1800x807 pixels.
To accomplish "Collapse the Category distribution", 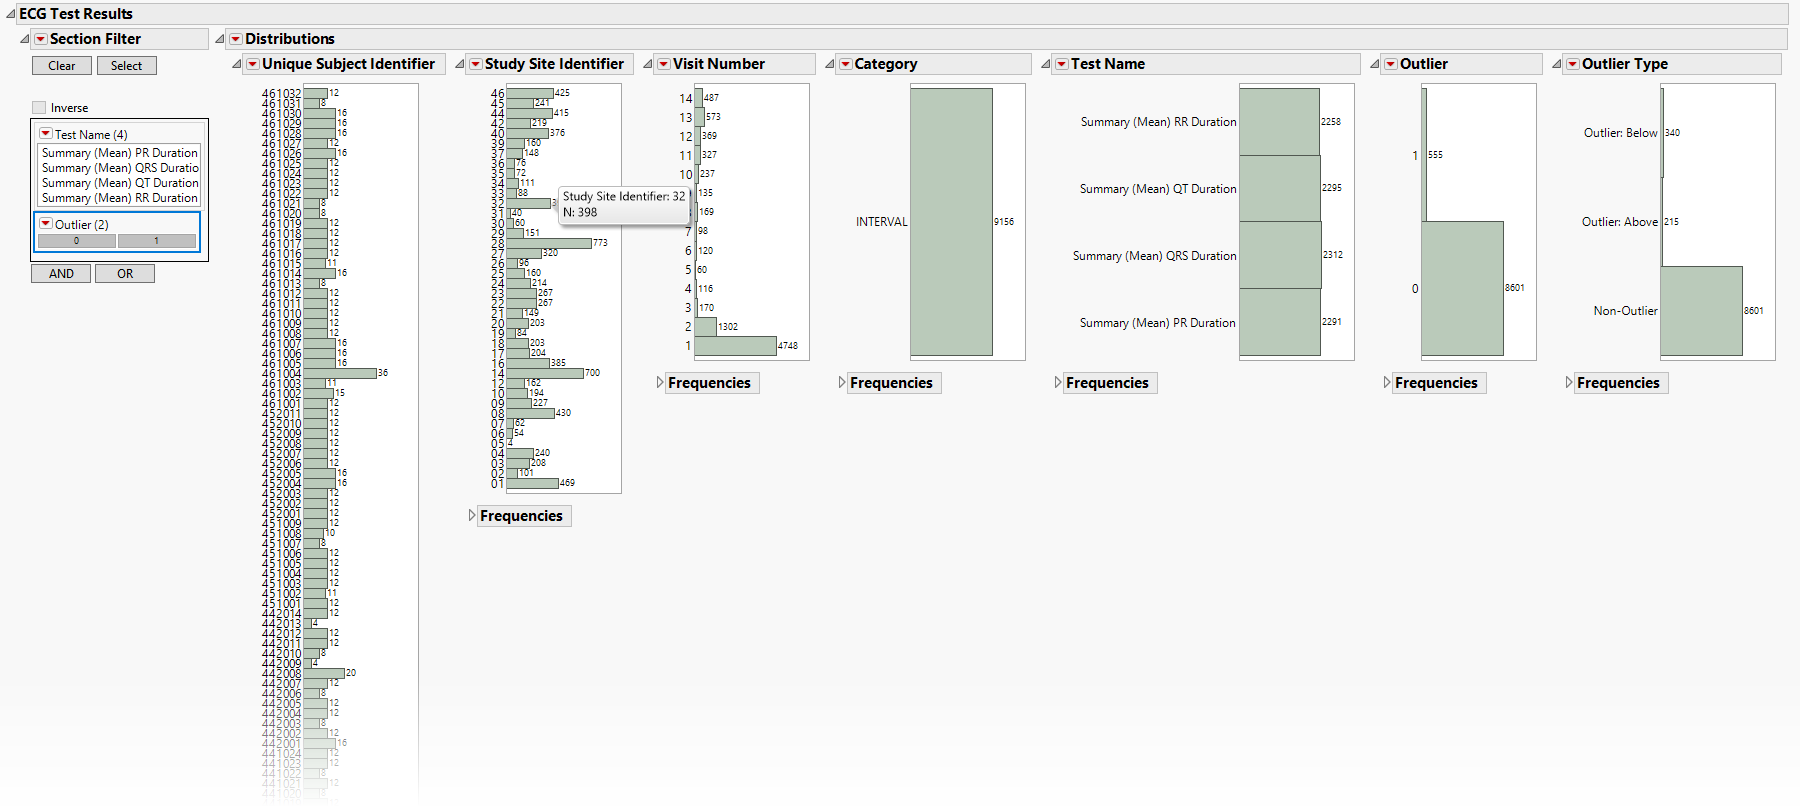I will coord(830,64).
